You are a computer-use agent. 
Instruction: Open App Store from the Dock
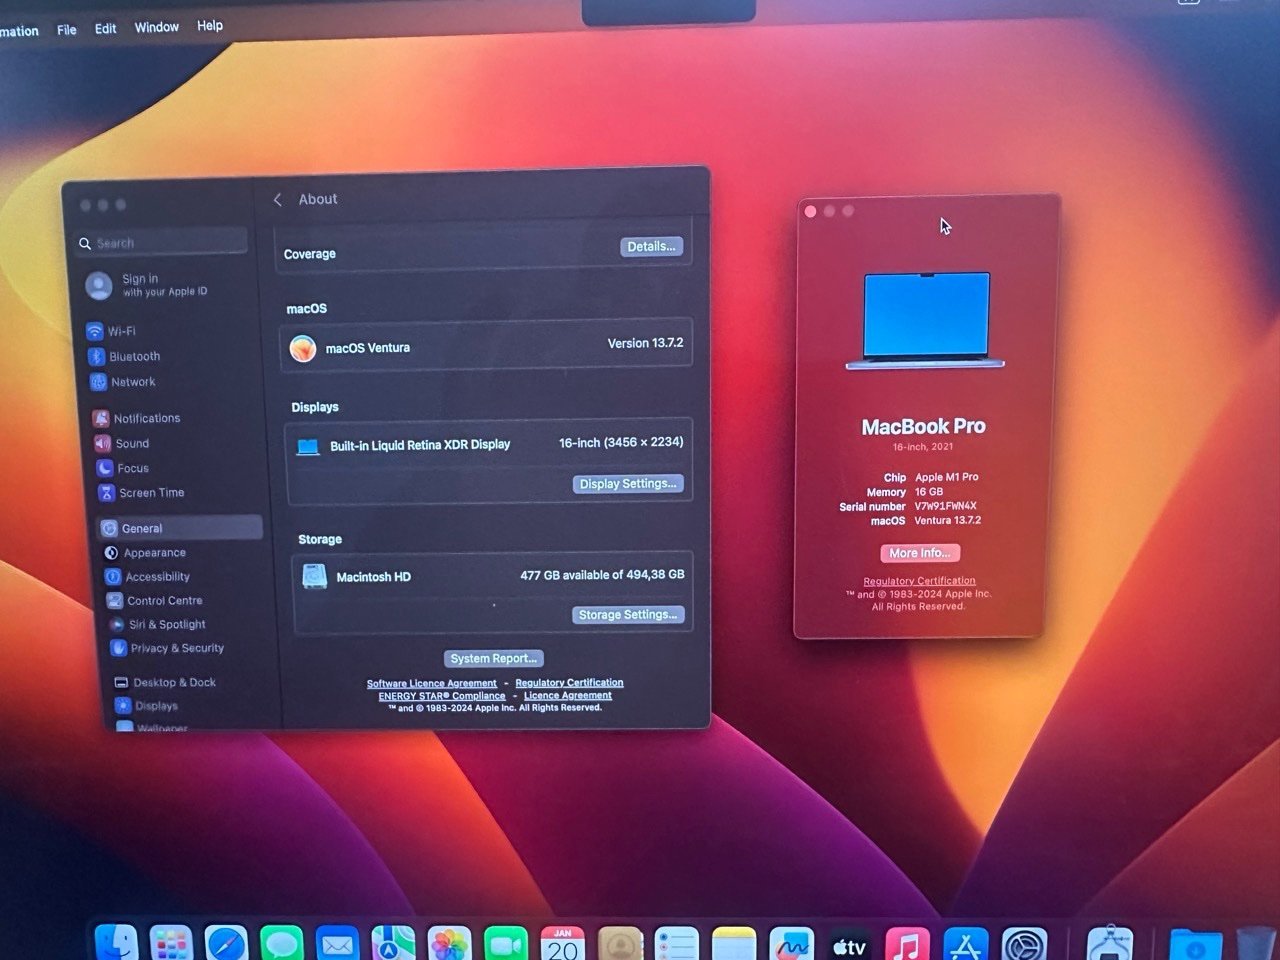pos(965,944)
